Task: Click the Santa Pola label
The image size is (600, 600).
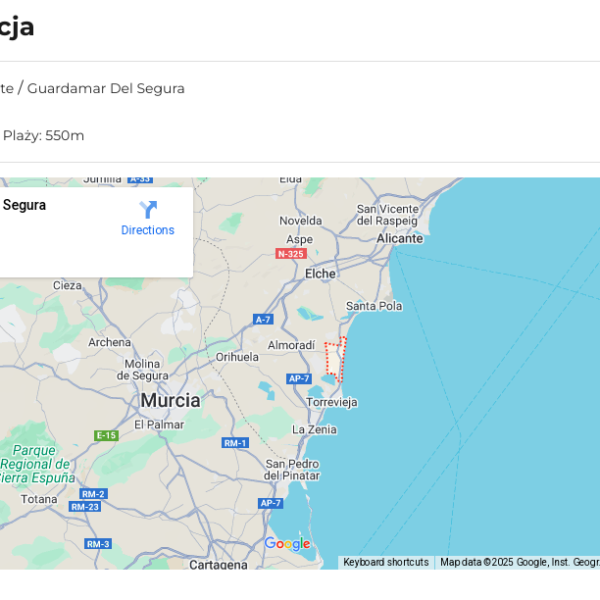Action: [x=374, y=306]
